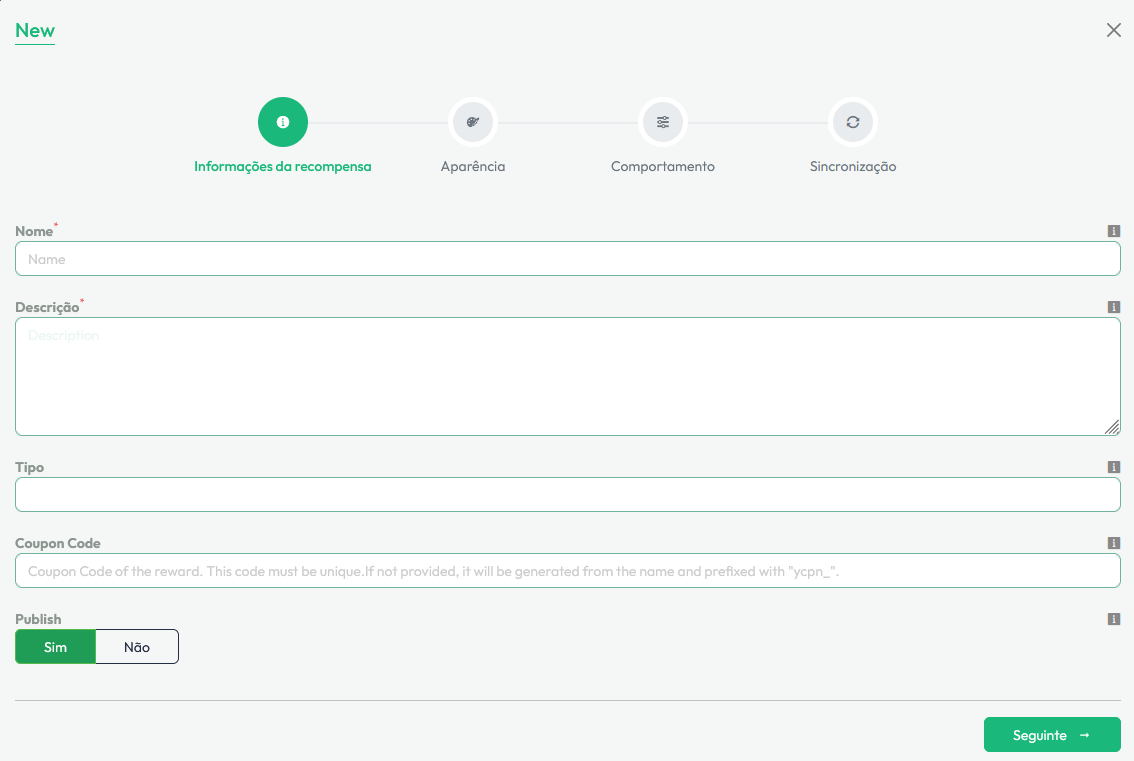
Task: Close the New reward dialog
Action: (1113, 30)
